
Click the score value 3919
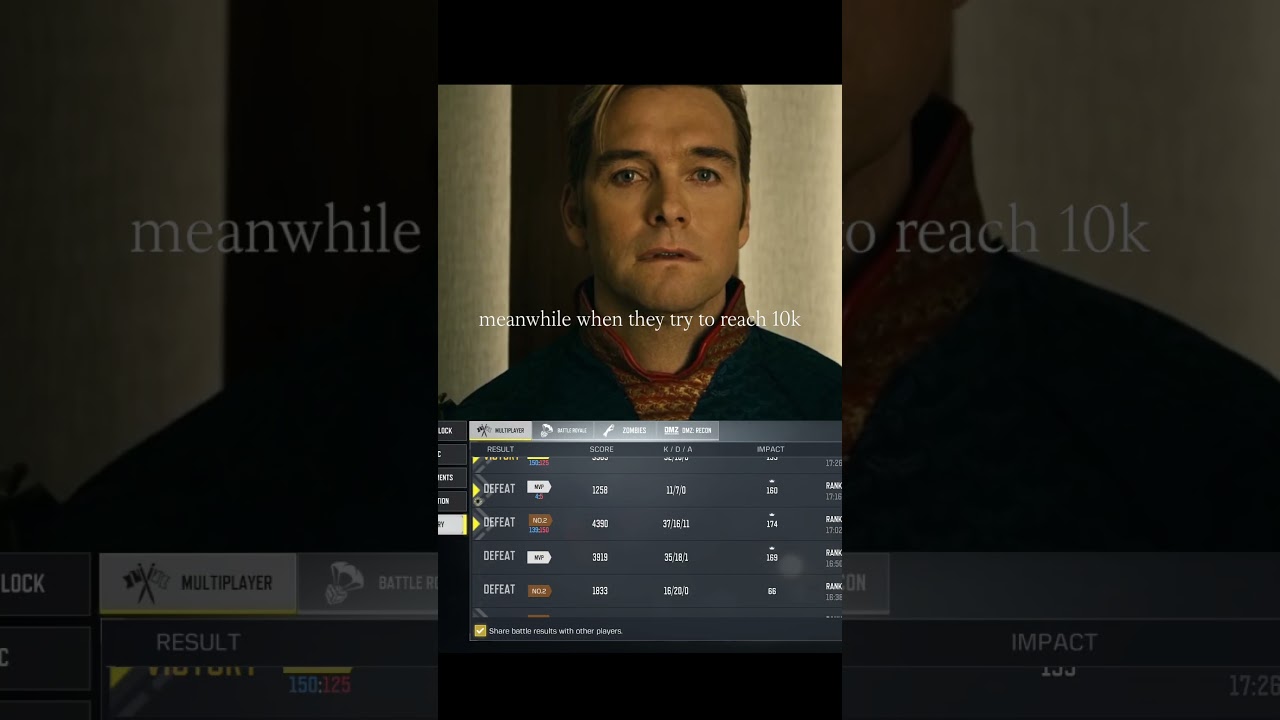600,557
